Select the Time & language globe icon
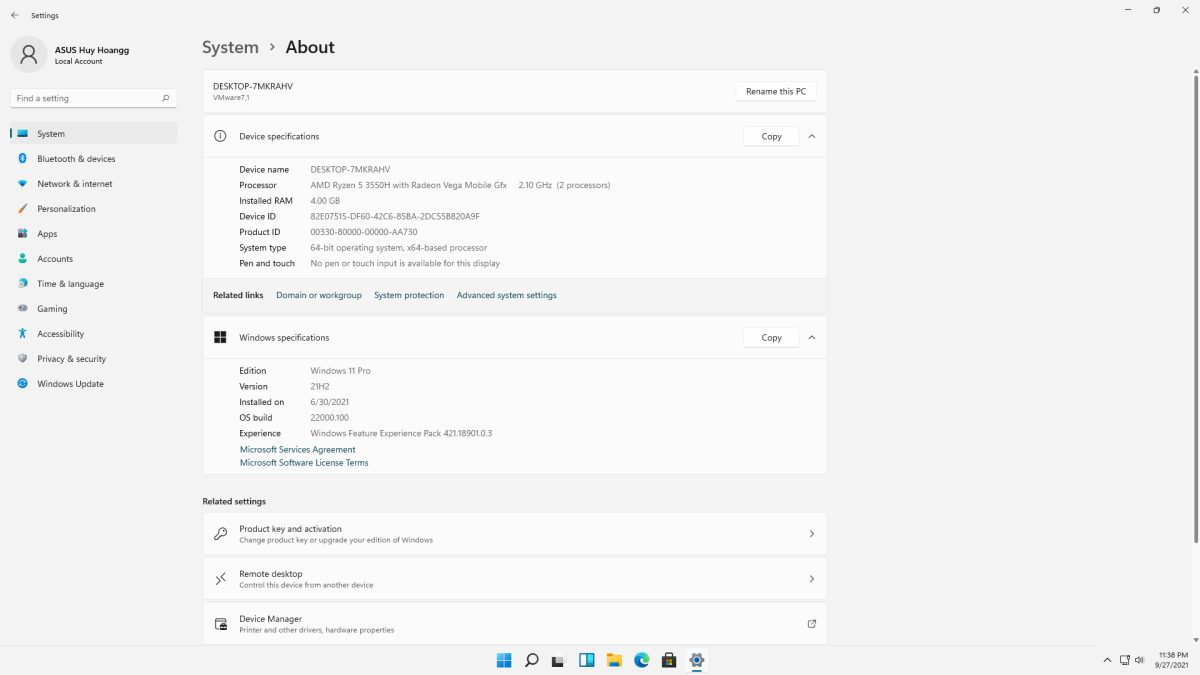Screen dimensions: 1200x675 tap(22, 284)
